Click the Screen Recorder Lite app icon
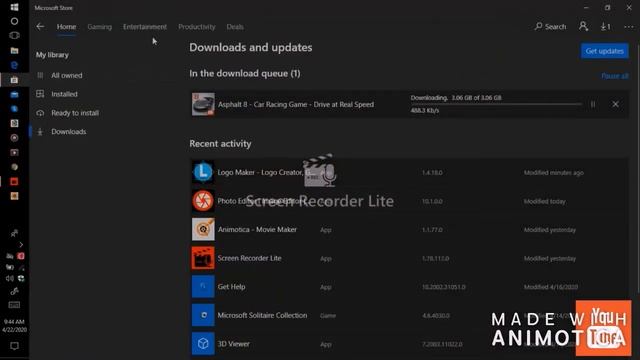The width and height of the screenshot is (640, 360). pos(203,258)
